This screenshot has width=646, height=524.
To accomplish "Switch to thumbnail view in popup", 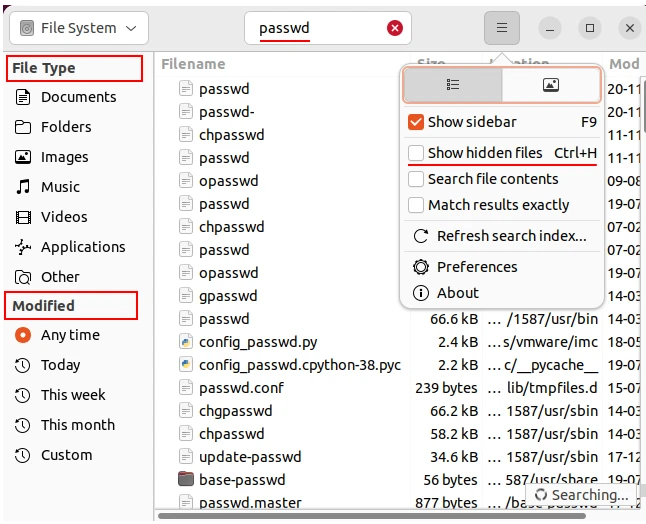I will pos(551,85).
